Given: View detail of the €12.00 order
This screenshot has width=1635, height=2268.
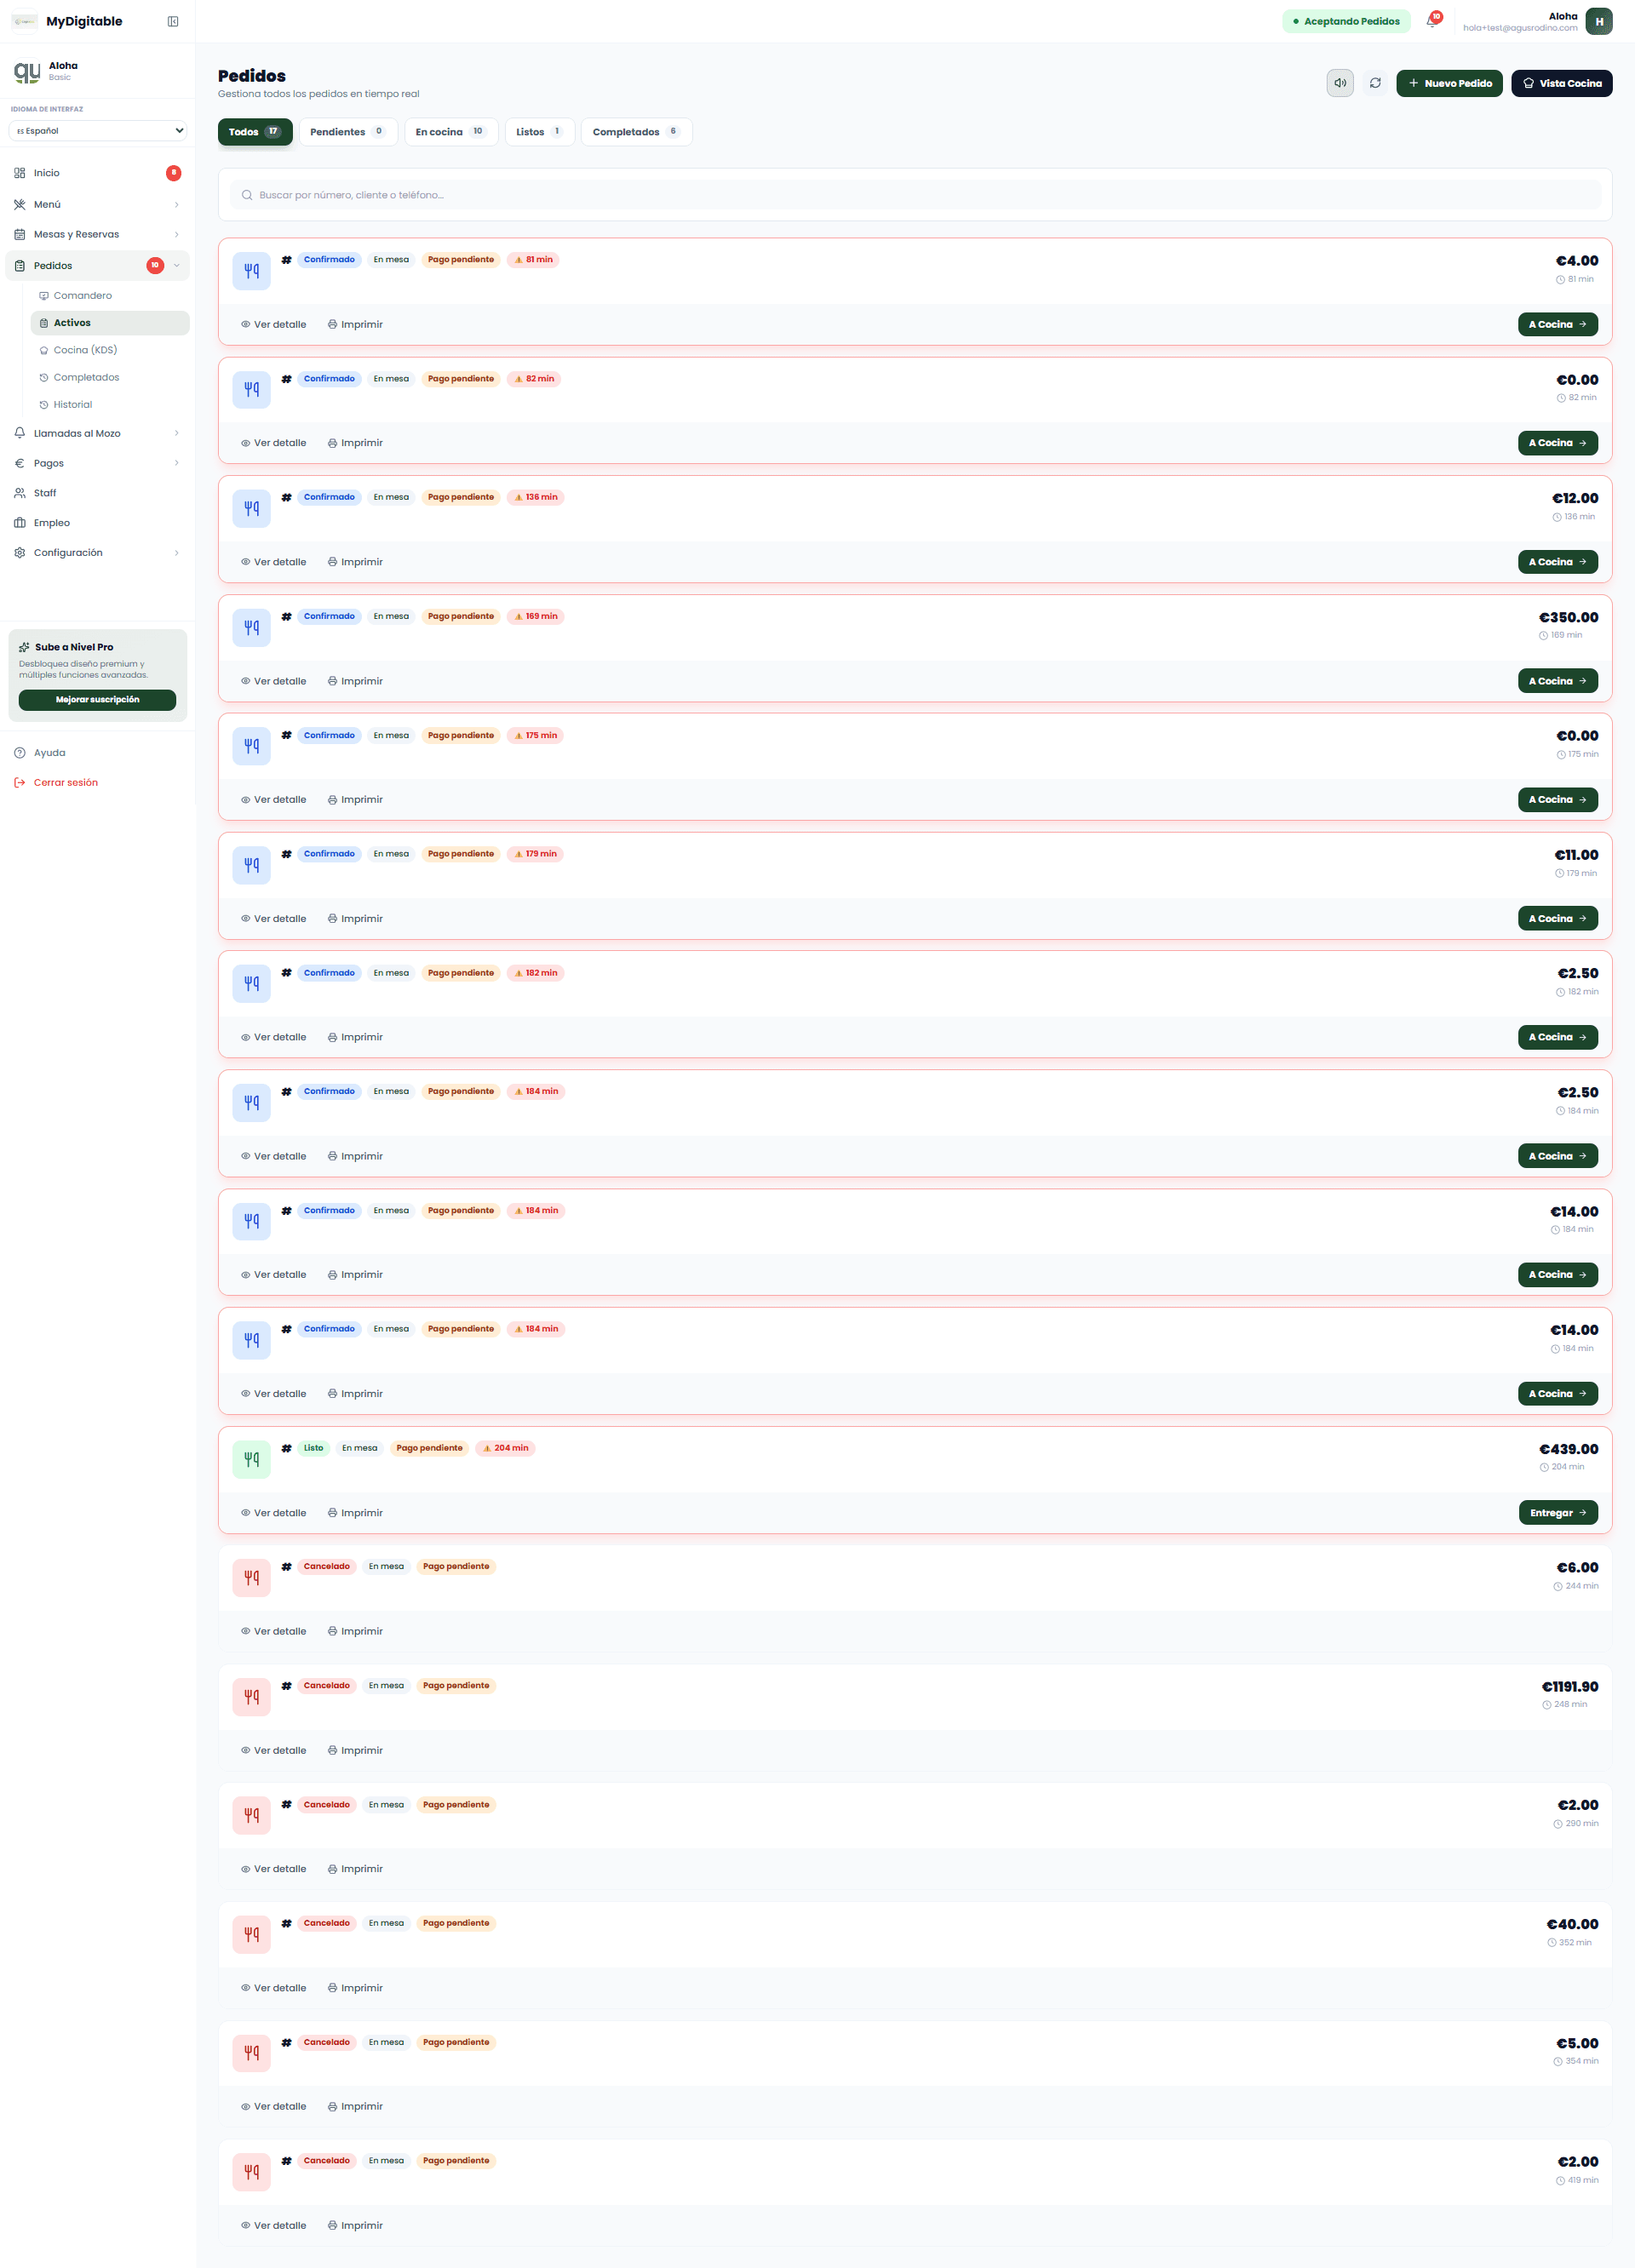Looking at the screenshot, I should coord(273,562).
